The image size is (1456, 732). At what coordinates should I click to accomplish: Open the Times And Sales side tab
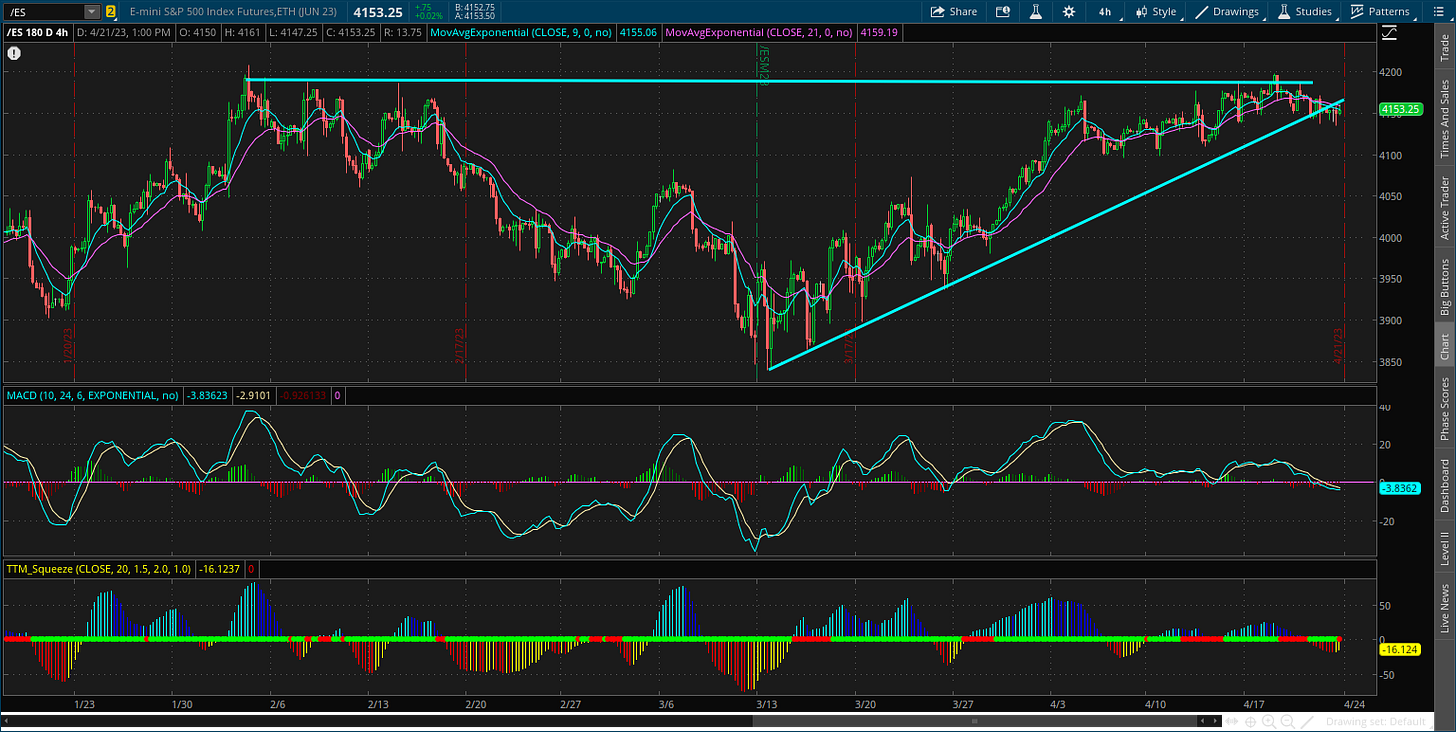click(1444, 119)
